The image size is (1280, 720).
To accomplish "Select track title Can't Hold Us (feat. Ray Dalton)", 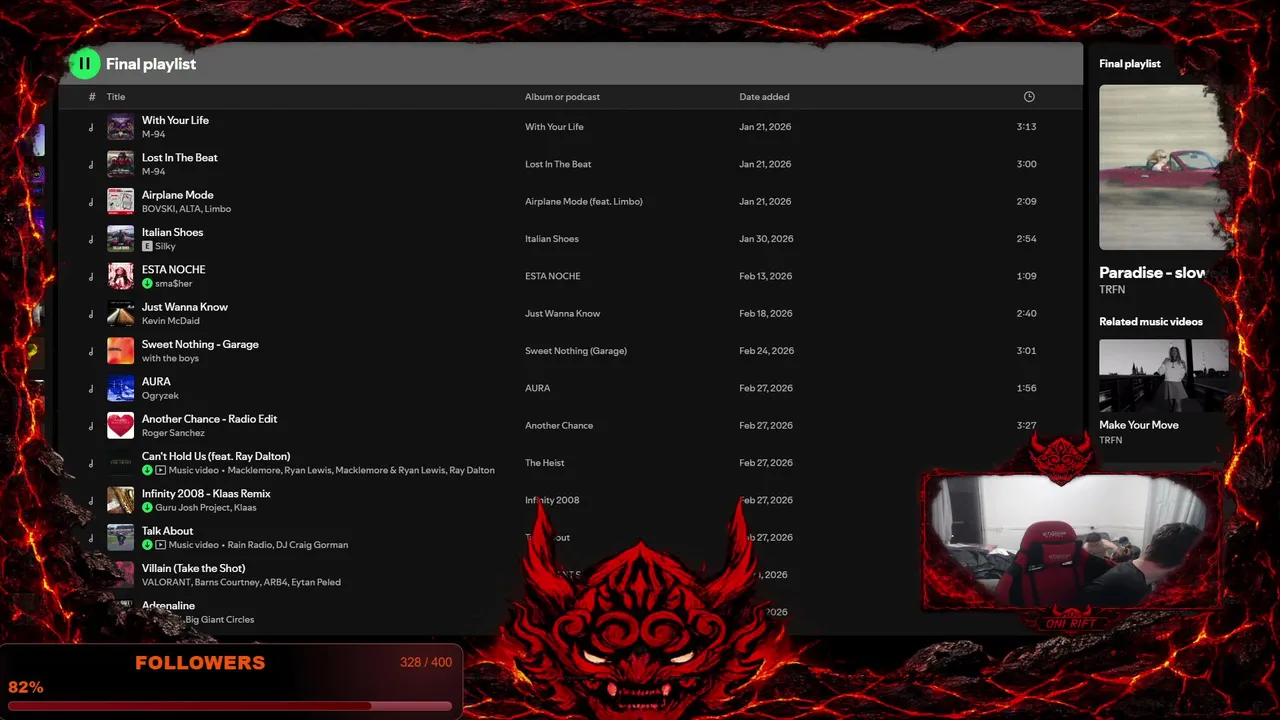I will 216,456.
